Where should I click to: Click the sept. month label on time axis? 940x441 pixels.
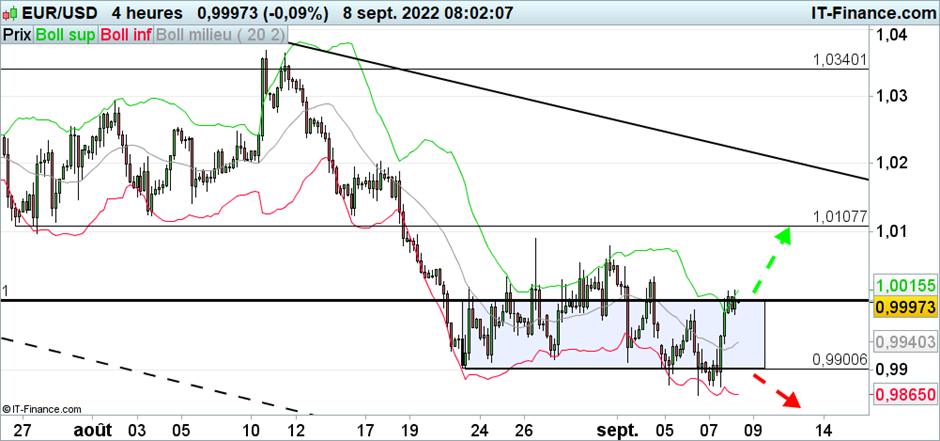[x=618, y=430]
